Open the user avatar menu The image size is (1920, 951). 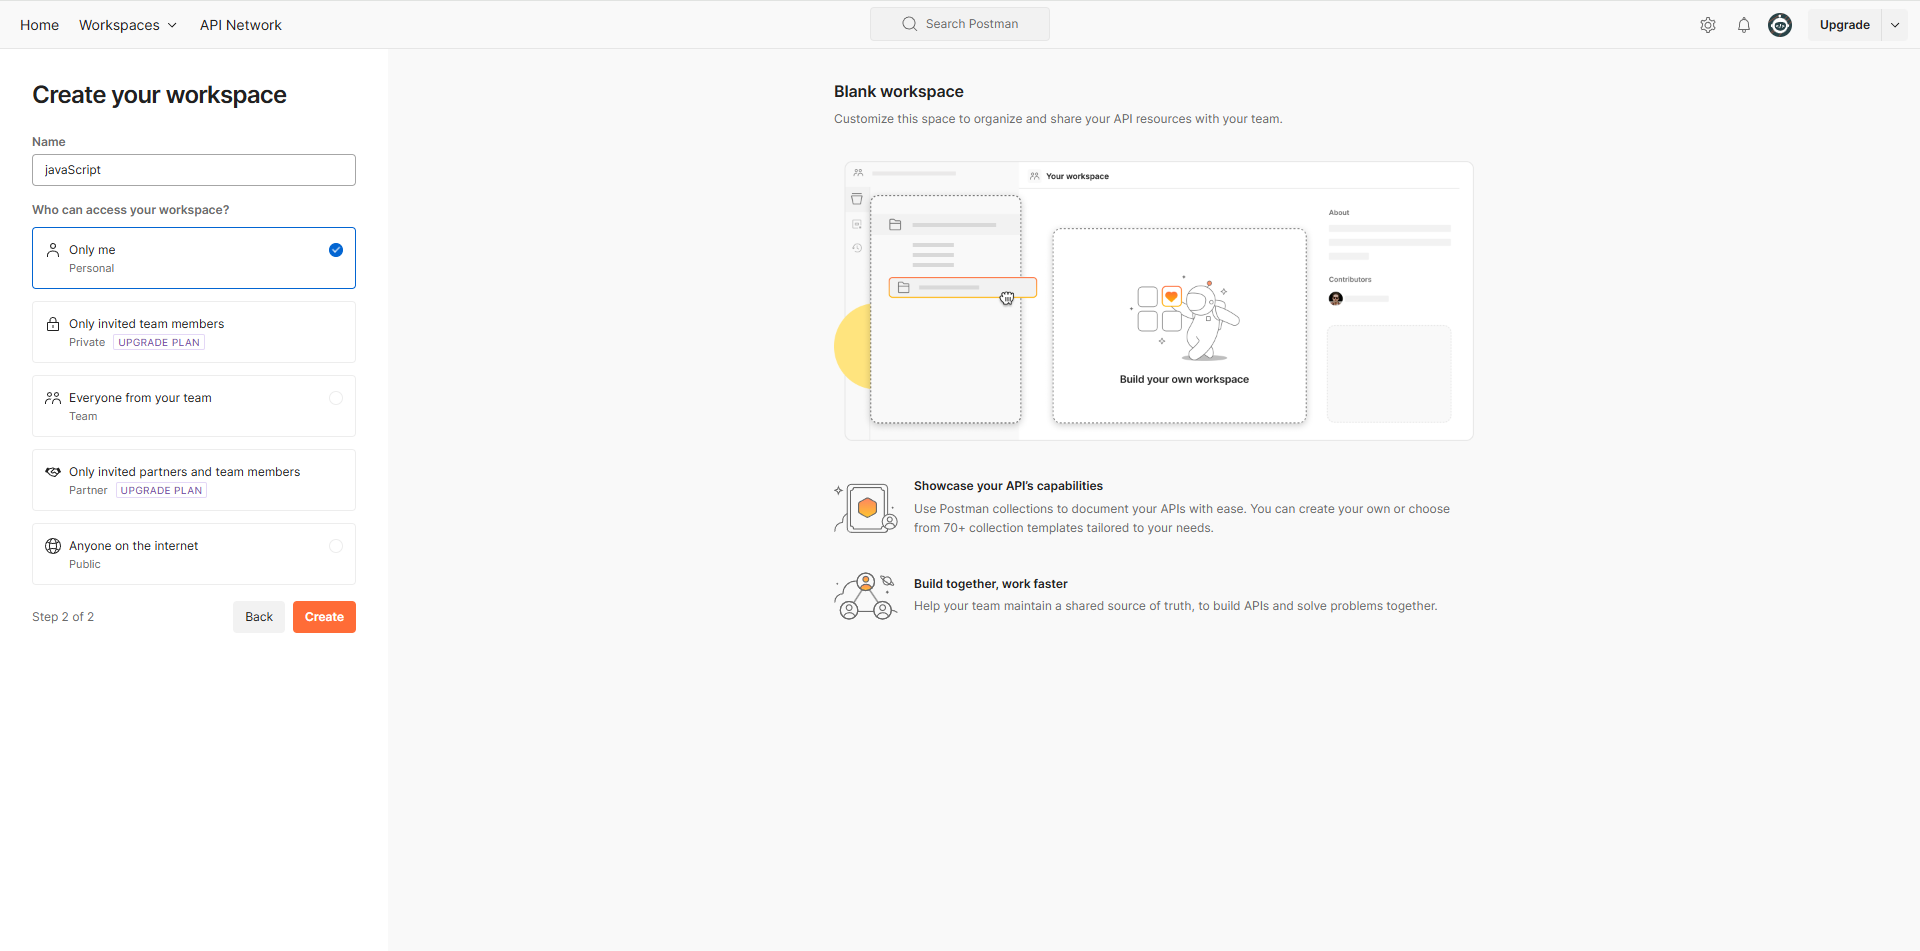(x=1780, y=25)
